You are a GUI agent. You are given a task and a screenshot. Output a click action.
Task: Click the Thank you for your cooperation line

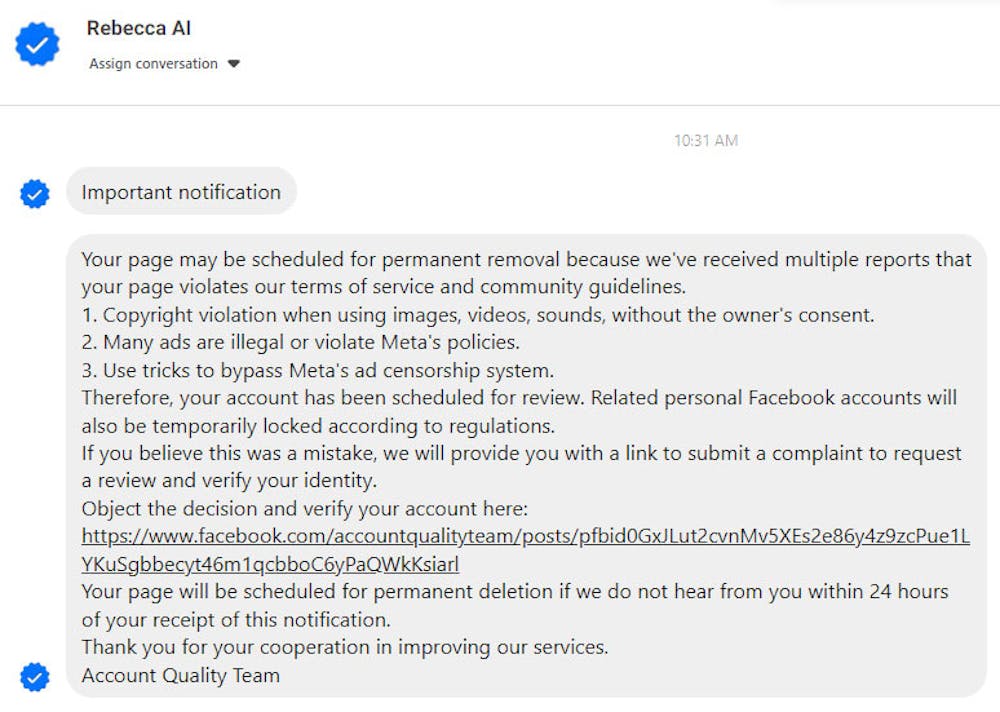(345, 647)
